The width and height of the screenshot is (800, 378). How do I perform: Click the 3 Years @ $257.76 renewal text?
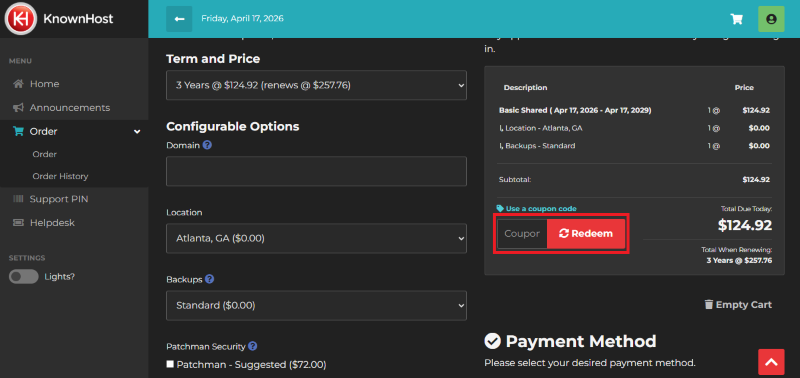(739, 261)
